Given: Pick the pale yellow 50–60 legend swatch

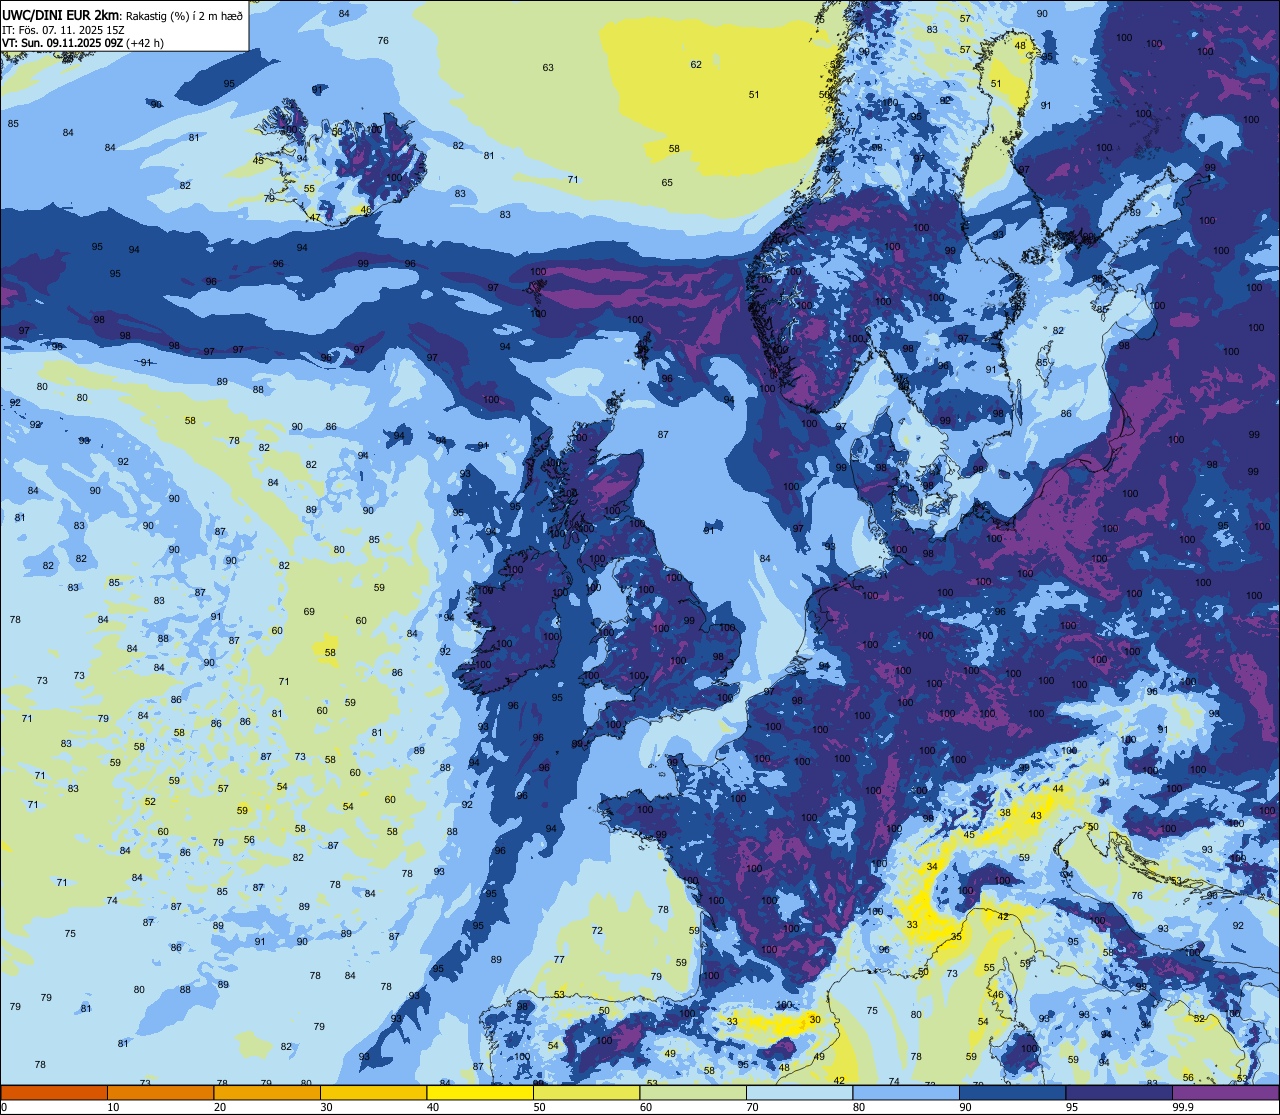Looking at the screenshot, I should [x=586, y=1092].
